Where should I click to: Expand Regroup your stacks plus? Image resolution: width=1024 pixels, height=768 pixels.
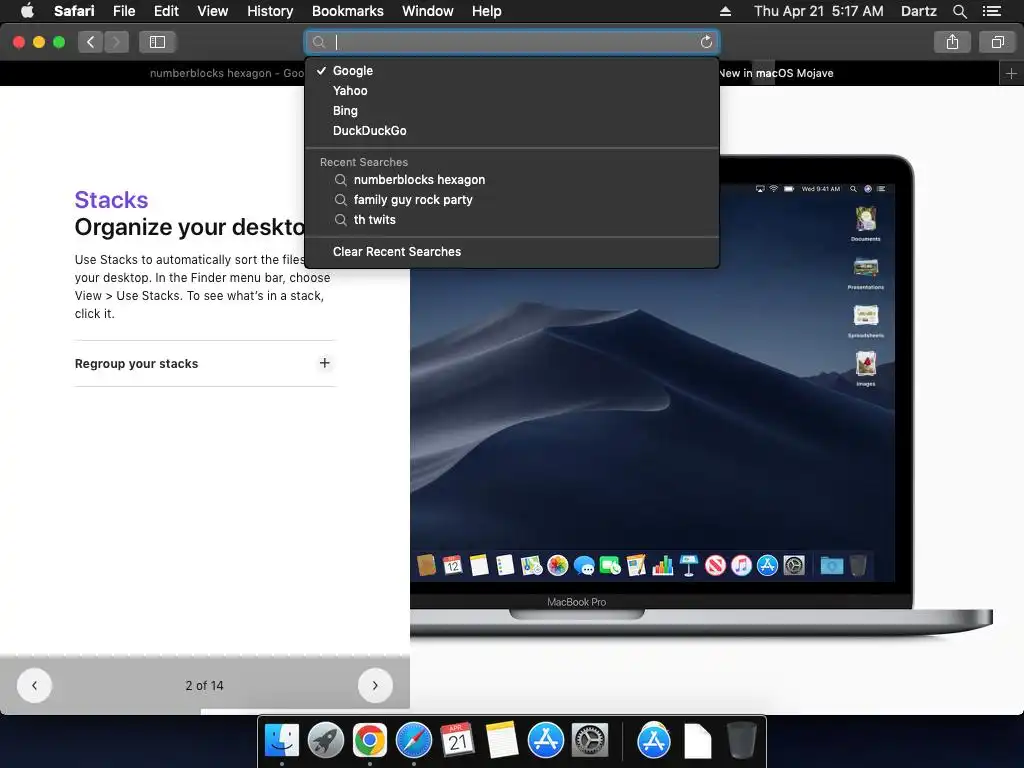325,363
